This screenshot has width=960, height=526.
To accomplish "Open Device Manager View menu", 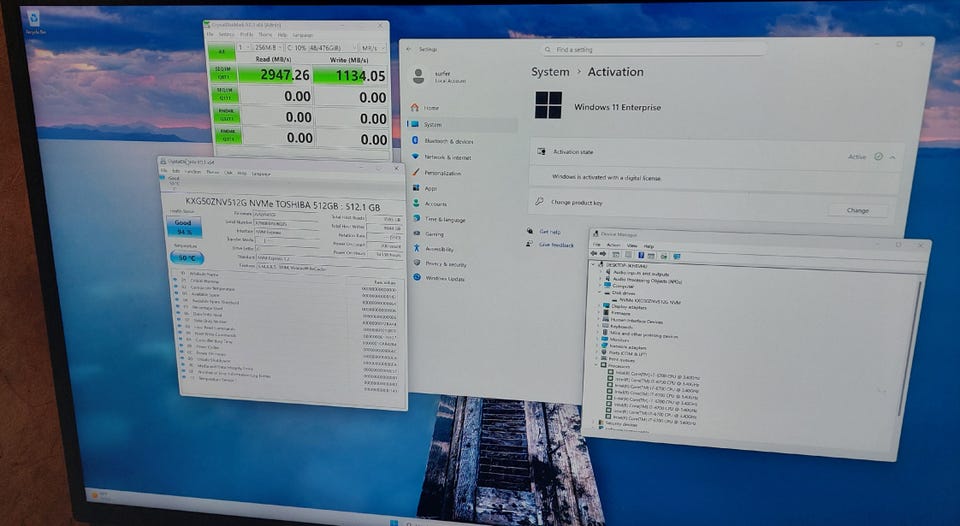I will [632, 246].
